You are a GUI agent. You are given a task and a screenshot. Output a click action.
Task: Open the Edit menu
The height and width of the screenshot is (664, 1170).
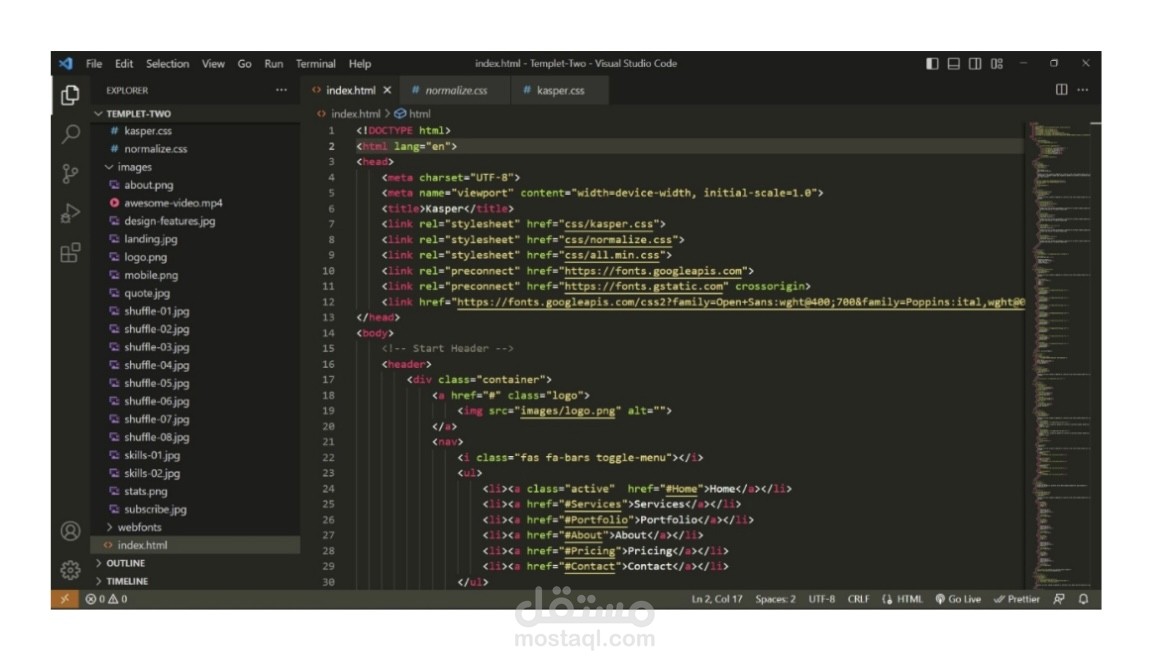pyautogui.click(x=124, y=63)
